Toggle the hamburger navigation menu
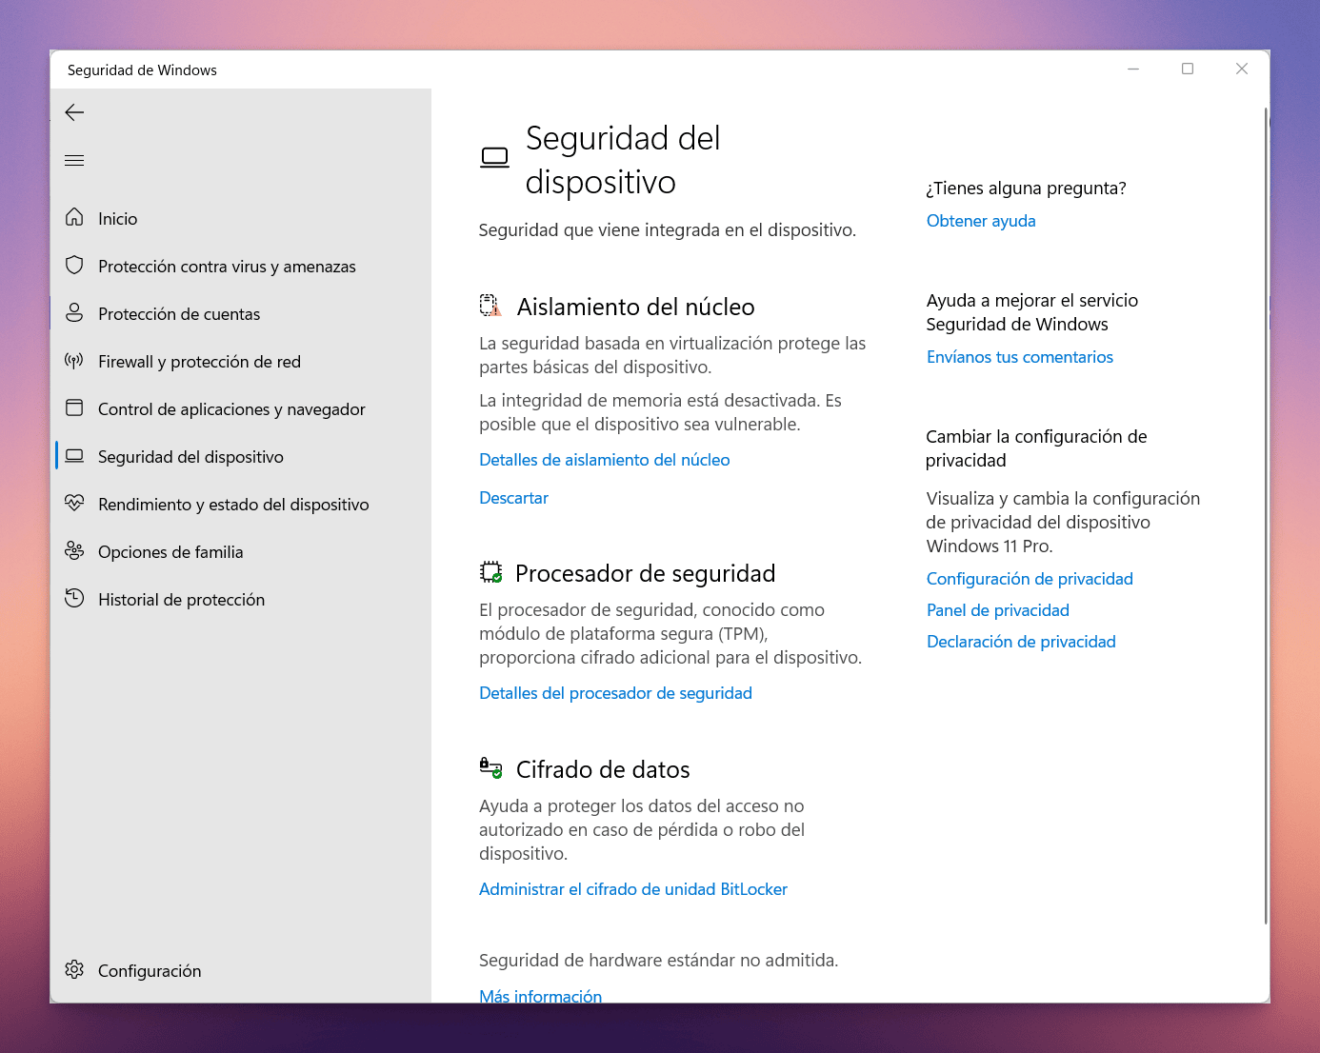This screenshot has width=1320, height=1053. [74, 160]
